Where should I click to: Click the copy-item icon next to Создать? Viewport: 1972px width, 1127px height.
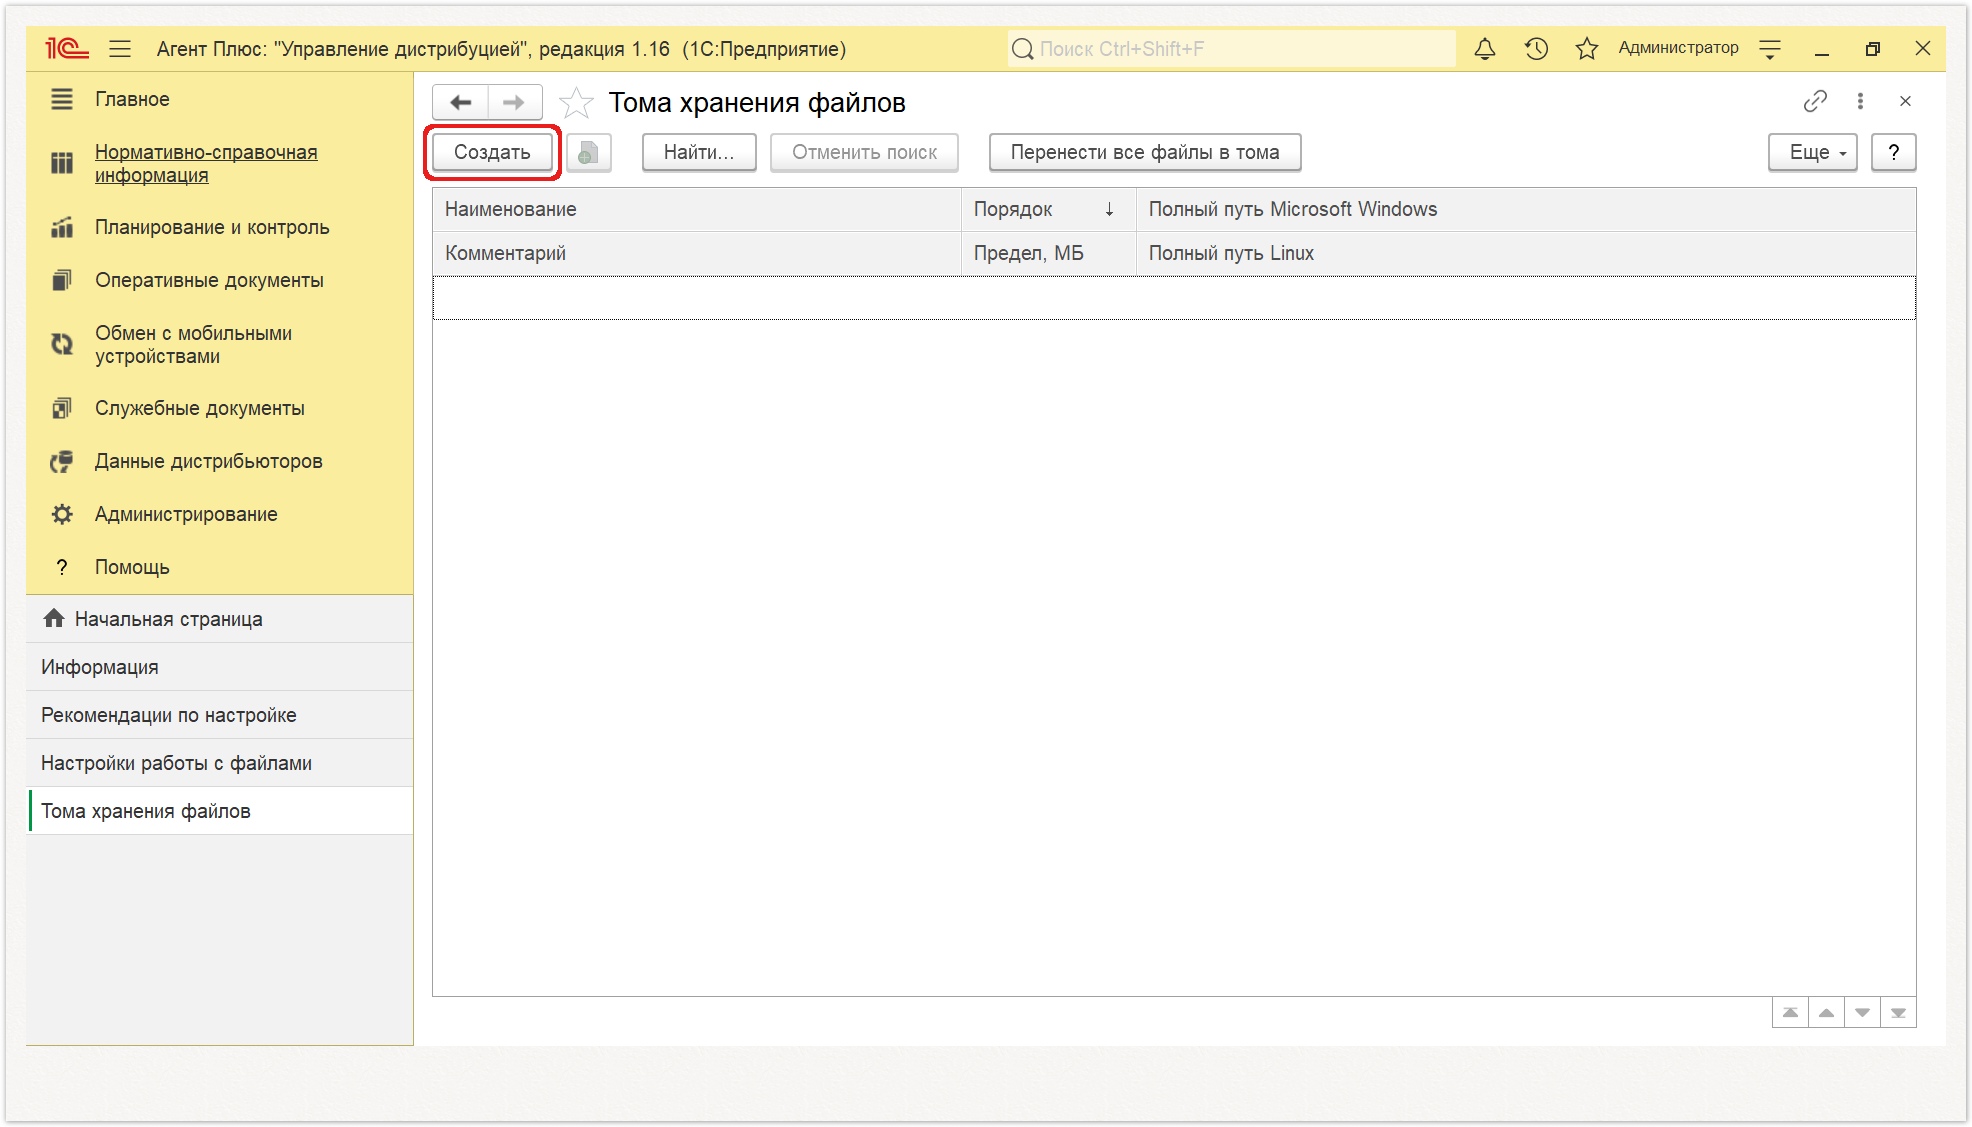(589, 152)
